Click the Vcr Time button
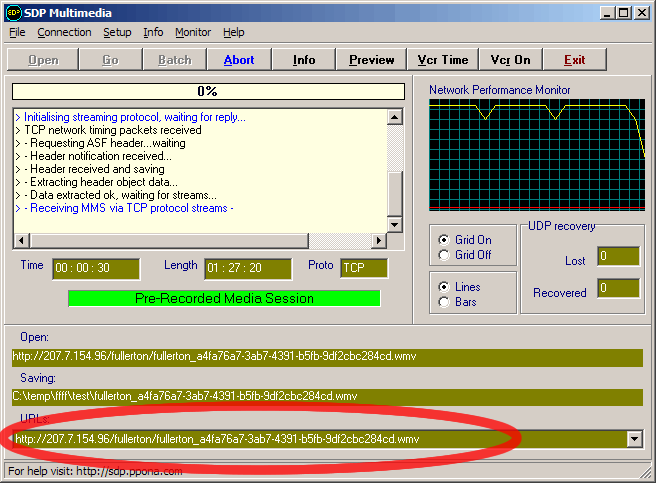This screenshot has height=483, width=656. 441,60
